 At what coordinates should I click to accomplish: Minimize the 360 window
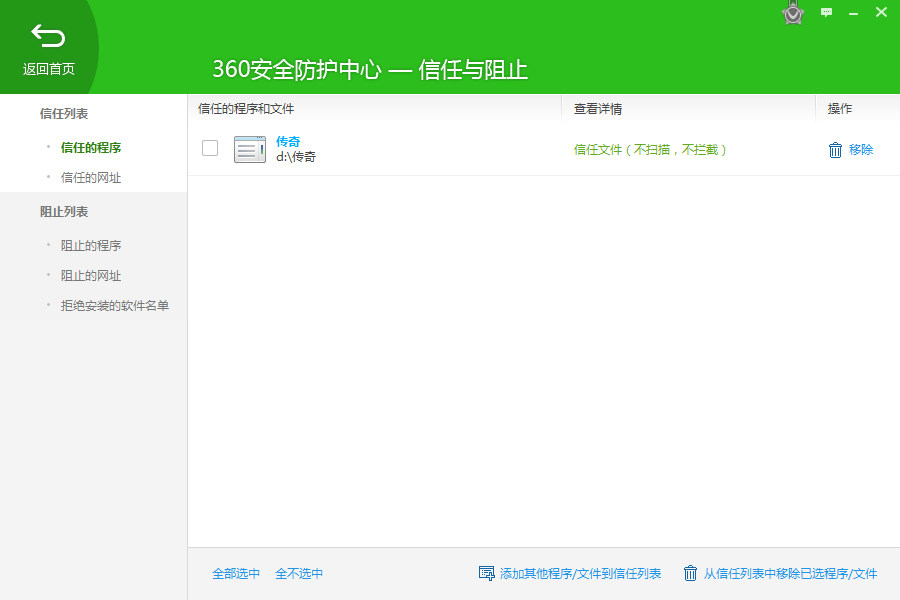(854, 13)
